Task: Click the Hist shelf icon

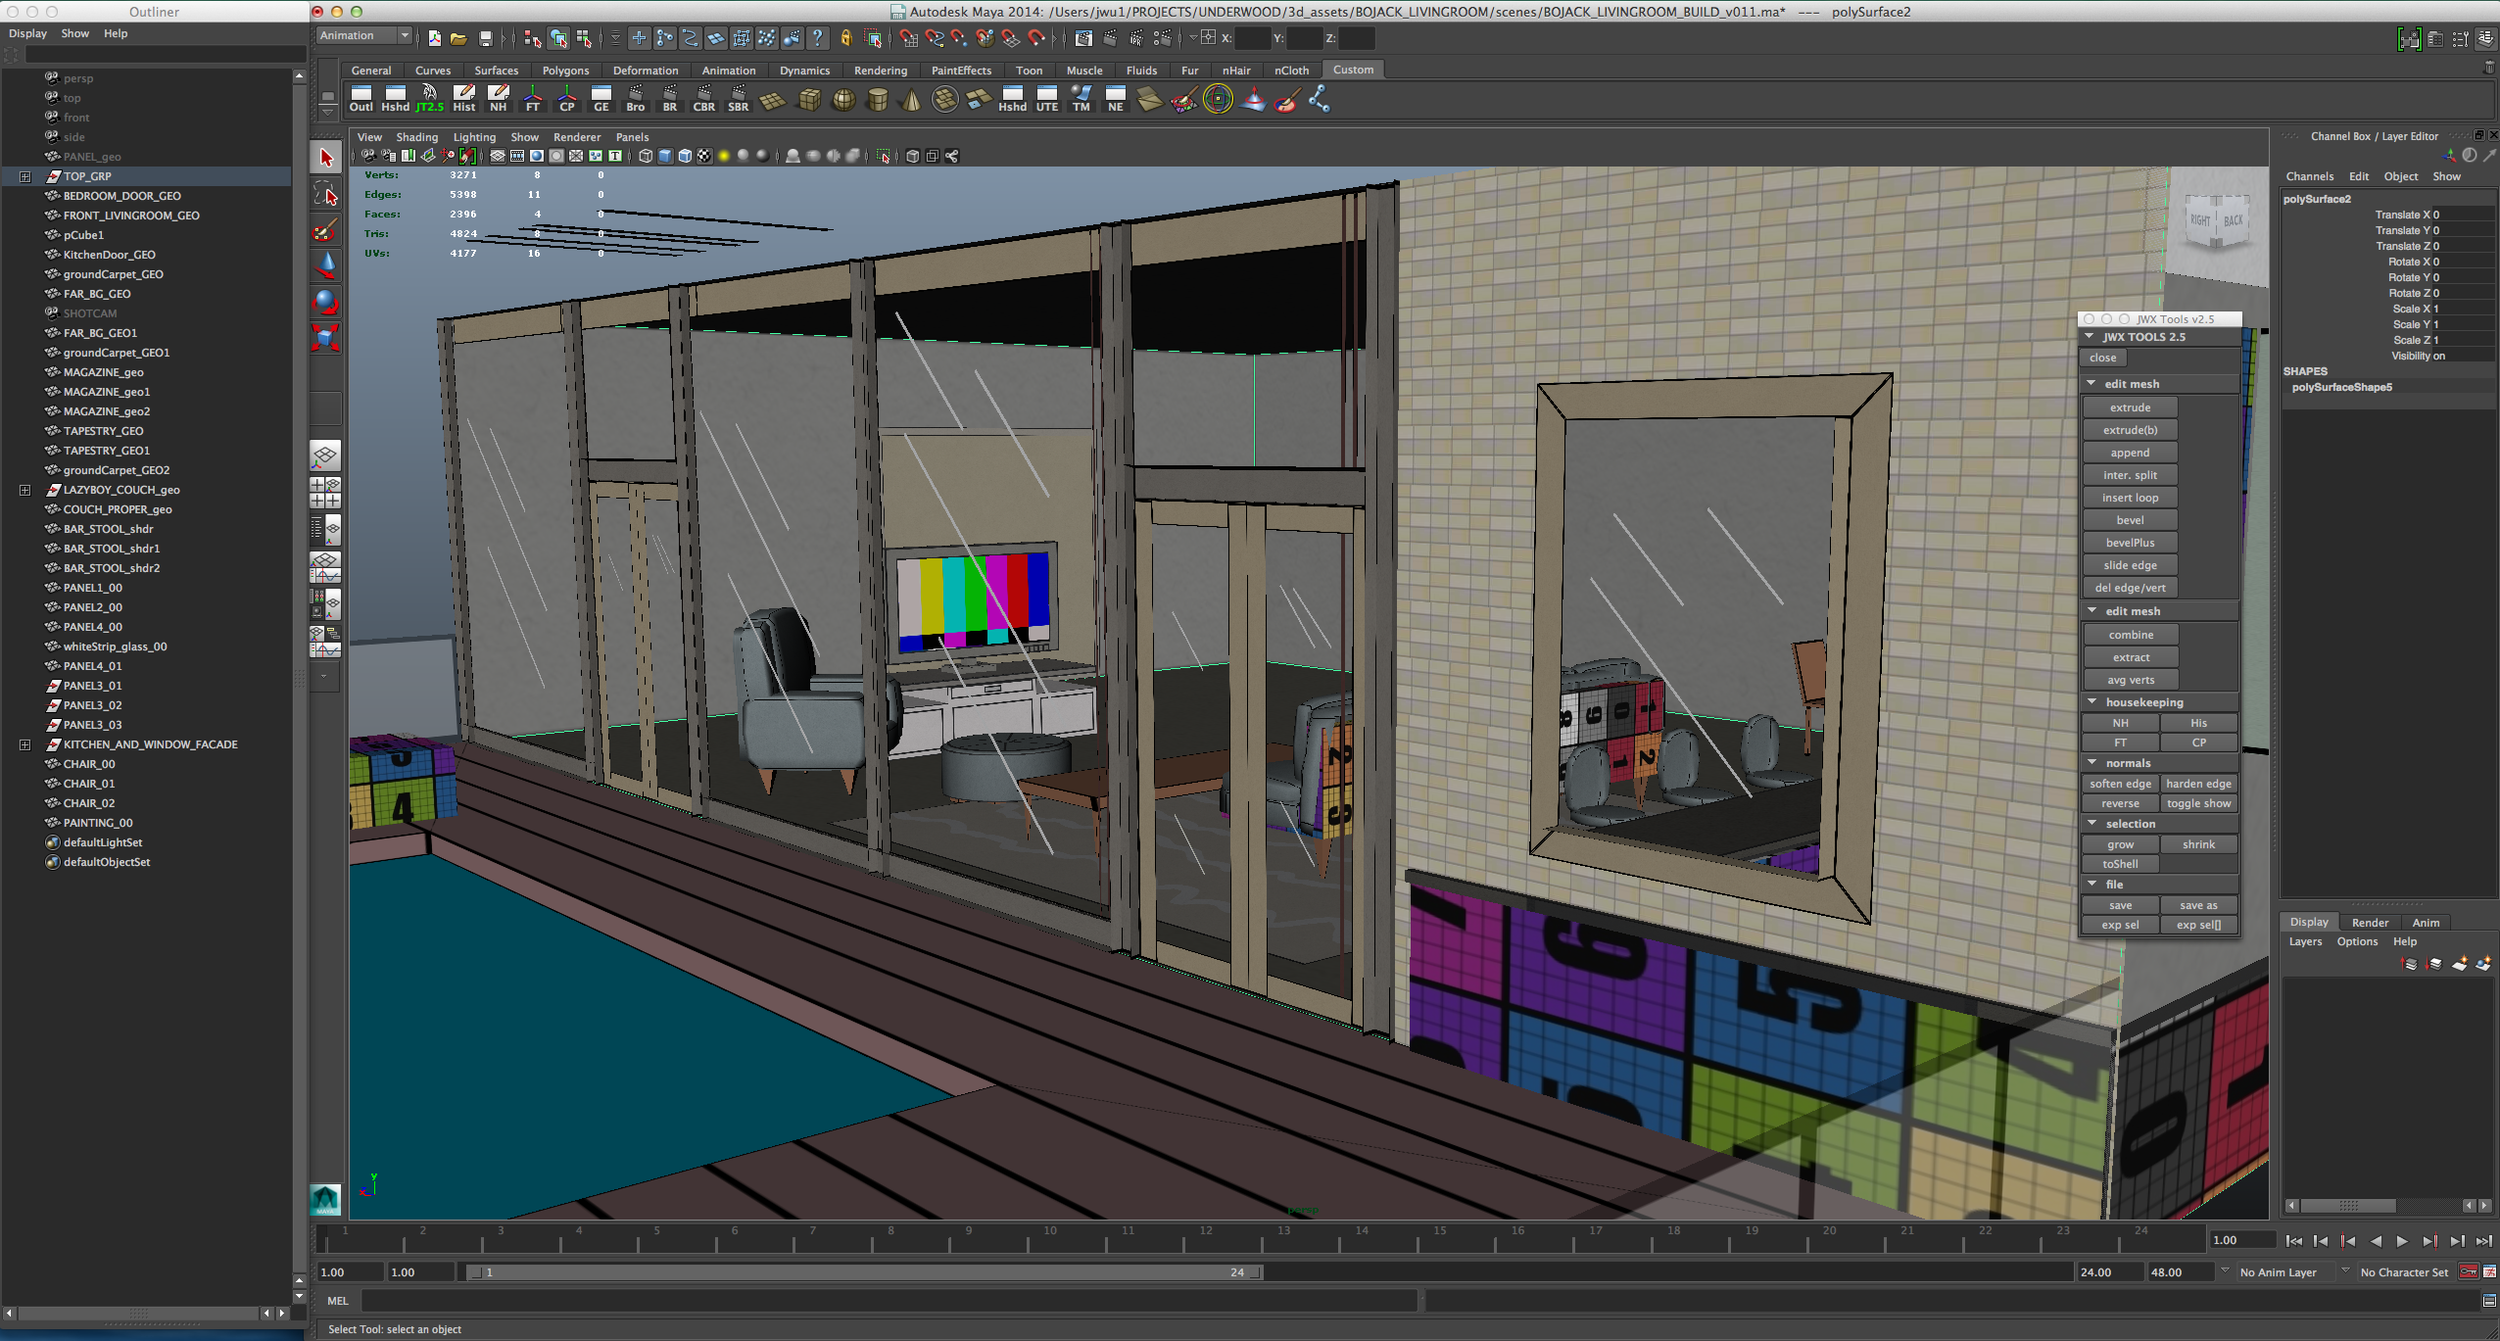Action: pos(464,98)
